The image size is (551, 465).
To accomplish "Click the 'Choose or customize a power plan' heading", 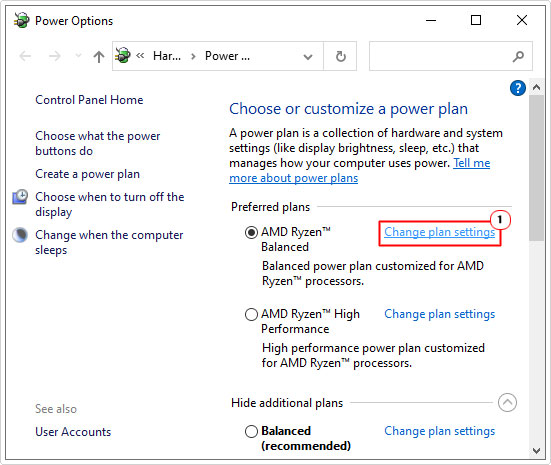I will point(348,109).
